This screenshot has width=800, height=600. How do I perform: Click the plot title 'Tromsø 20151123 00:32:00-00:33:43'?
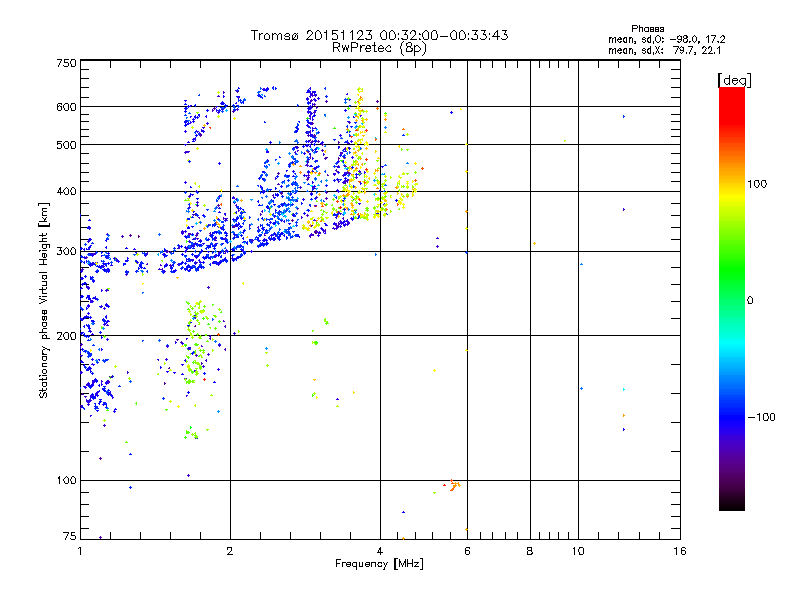(379, 35)
